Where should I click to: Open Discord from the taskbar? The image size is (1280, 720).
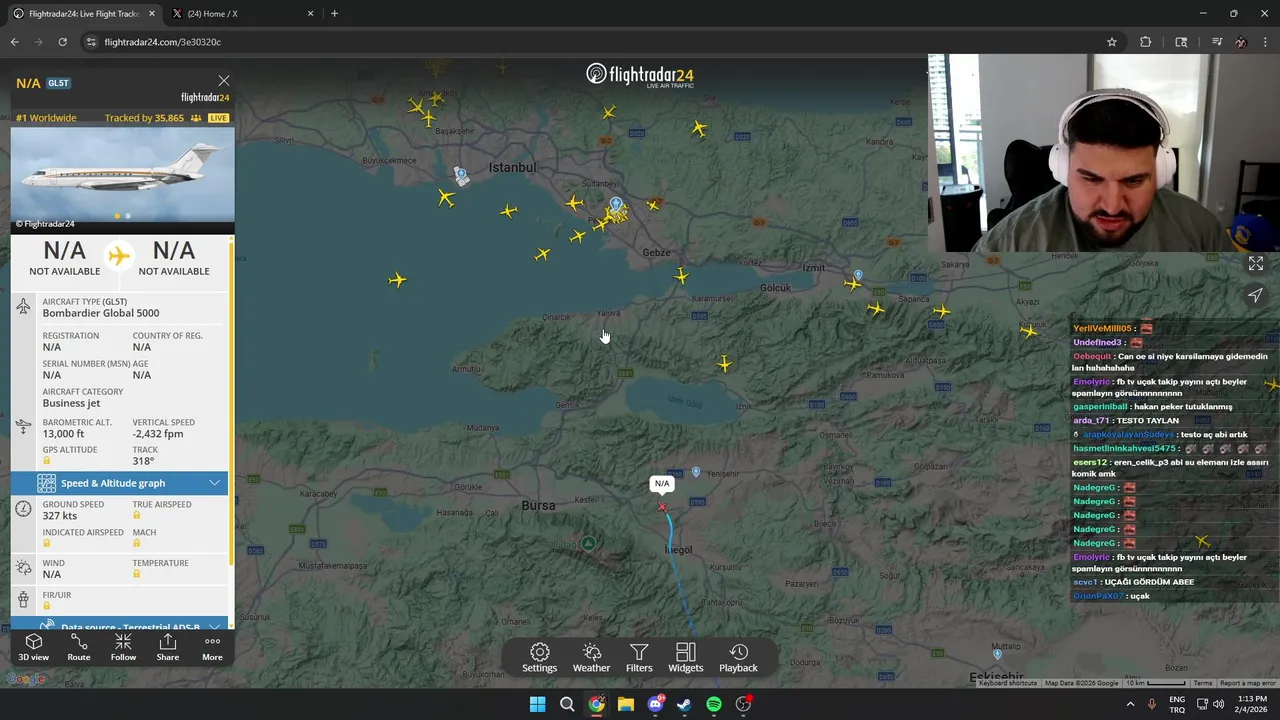[x=655, y=704]
